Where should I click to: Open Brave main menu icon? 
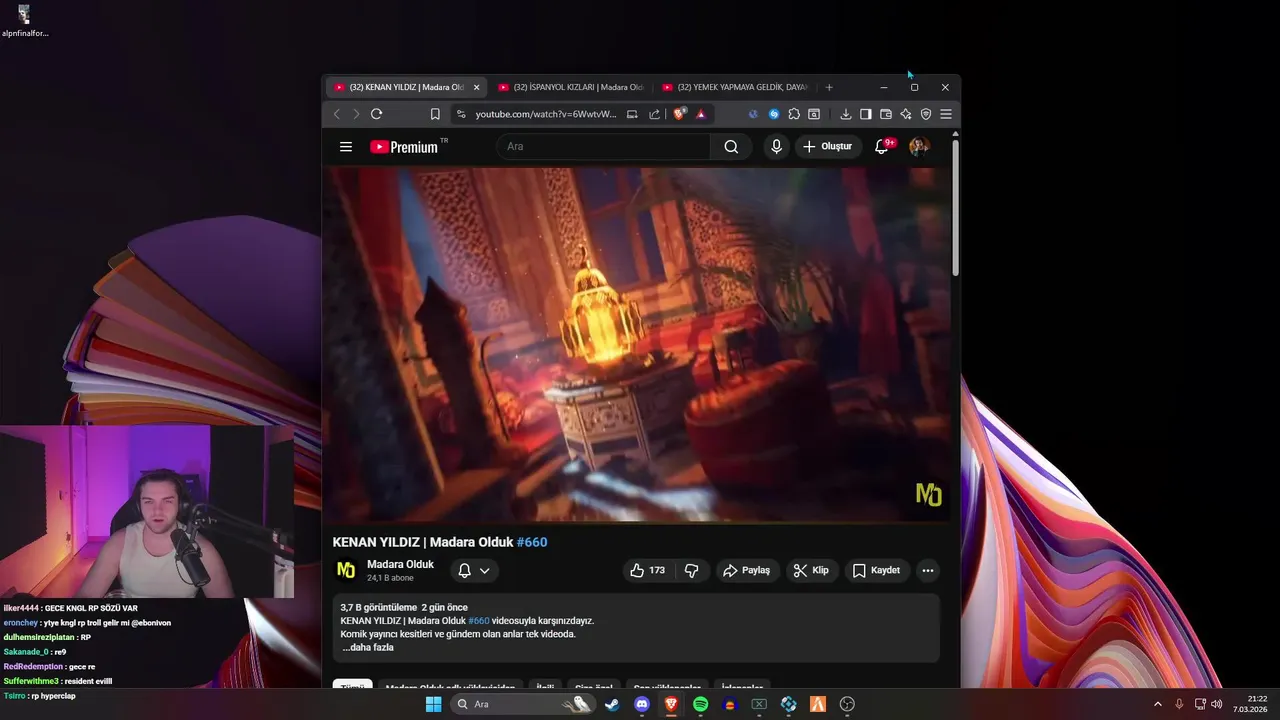pyautogui.click(x=946, y=114)
